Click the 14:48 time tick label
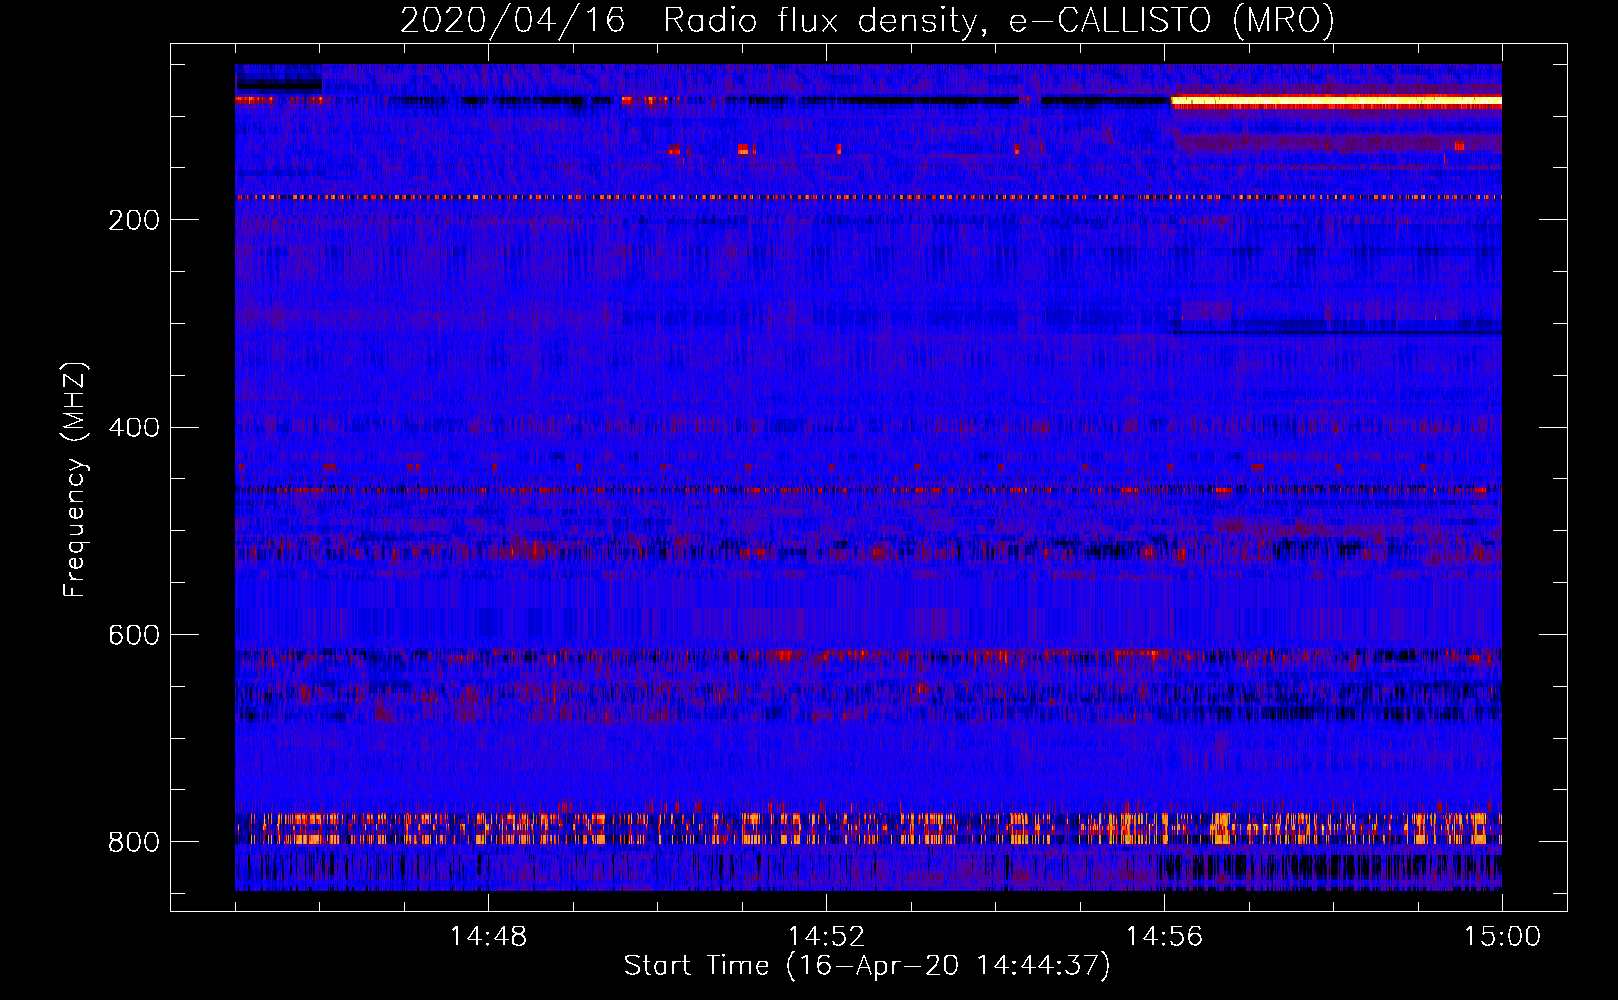This screenshot has height=1000, width=1618. [x=488, y=937]
